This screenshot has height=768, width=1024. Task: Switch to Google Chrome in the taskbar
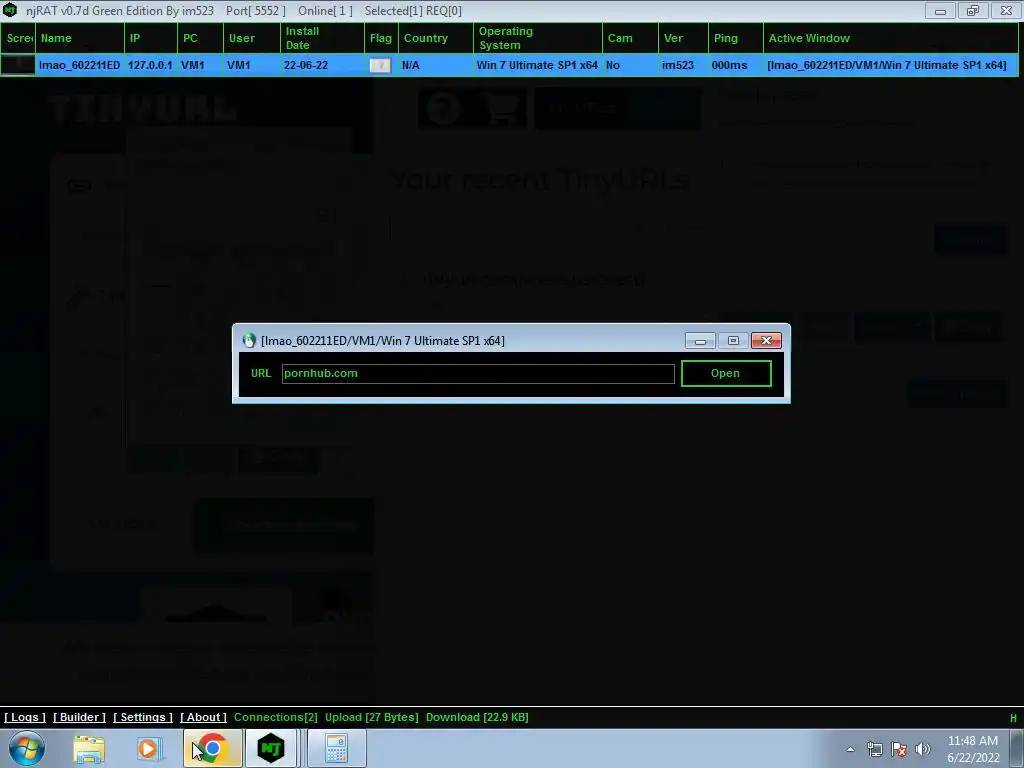[212, 748]
